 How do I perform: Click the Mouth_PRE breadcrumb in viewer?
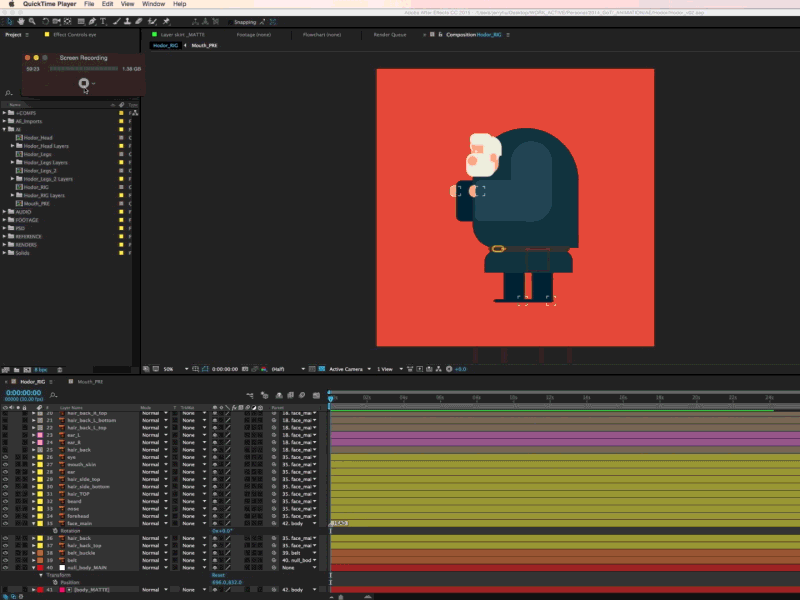pyautogui.click(x=204, y=45)
